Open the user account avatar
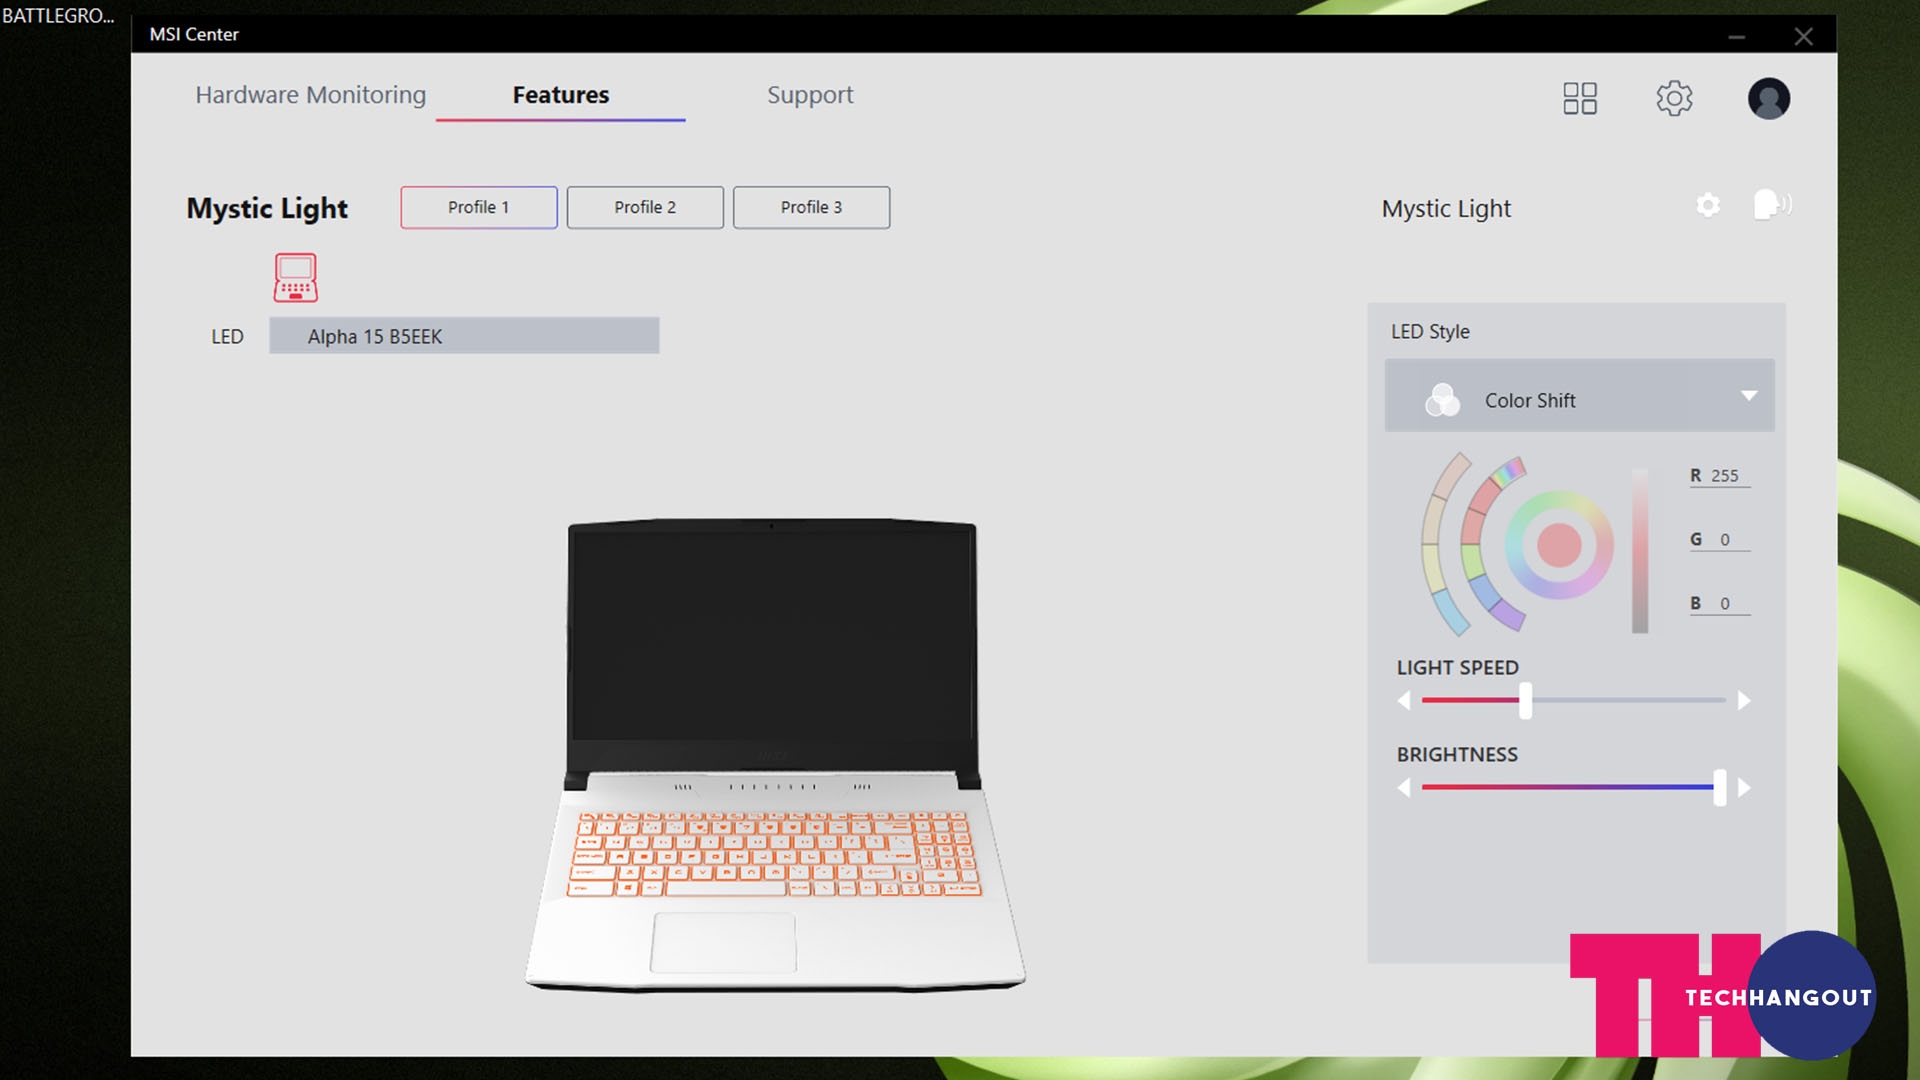Image resolution: width=1920 pixels, height=1080 pixels. click(1768, 98)
